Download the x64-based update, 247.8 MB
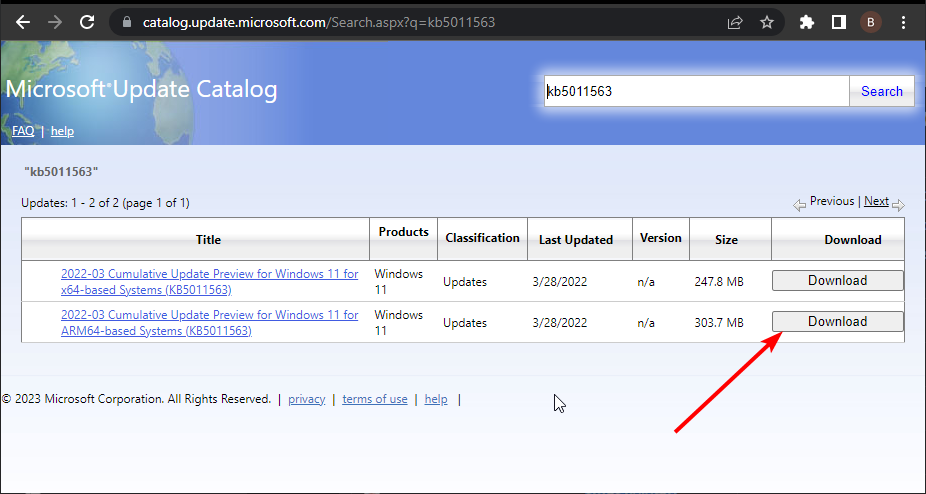This screenshot has height=494, width=926. pos(837,281)
